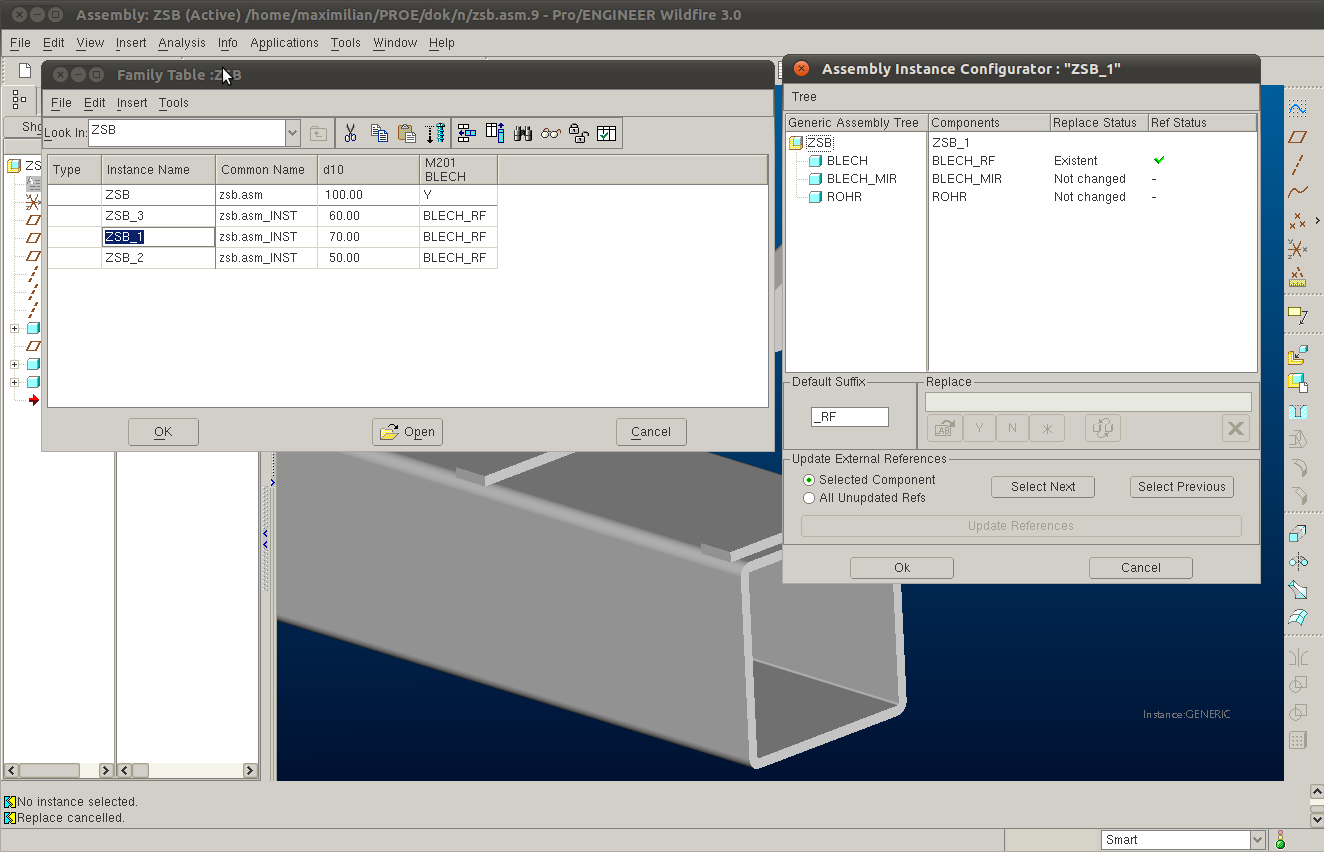Click the create component icon on right toolbar
This screenshot has height=852, width=1324.
click(x=1298, y=382)
